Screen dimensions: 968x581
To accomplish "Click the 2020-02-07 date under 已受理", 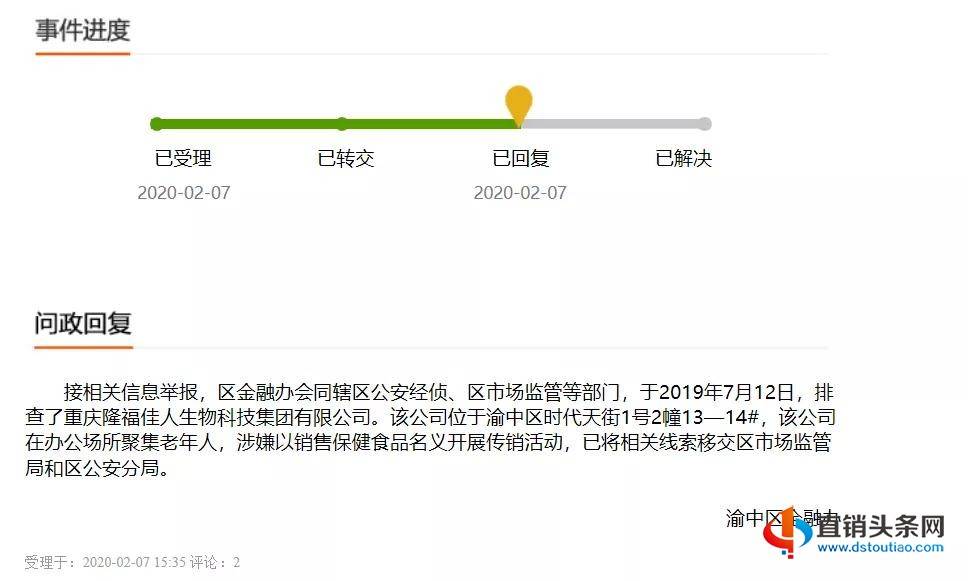I will point(184,193).
